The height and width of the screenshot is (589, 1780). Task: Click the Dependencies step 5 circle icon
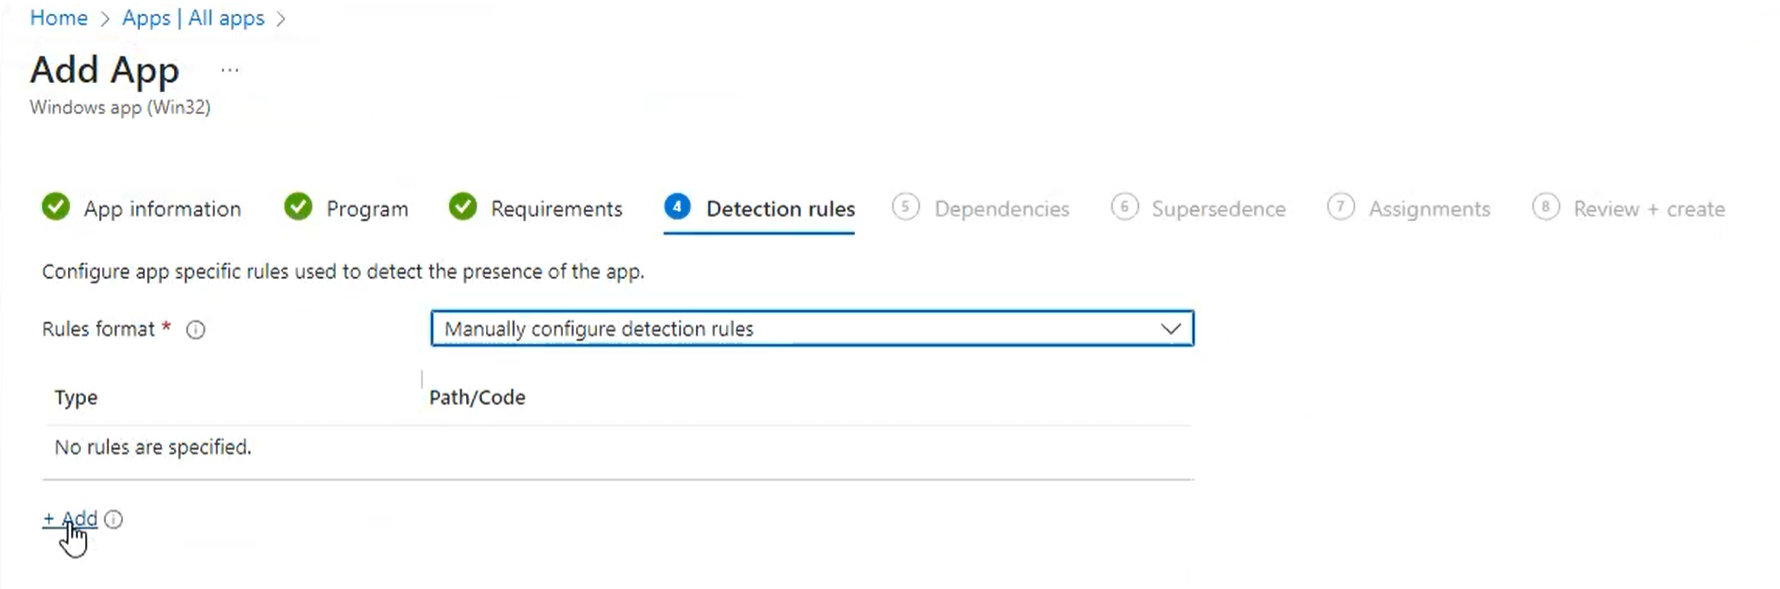coord(905,207)
